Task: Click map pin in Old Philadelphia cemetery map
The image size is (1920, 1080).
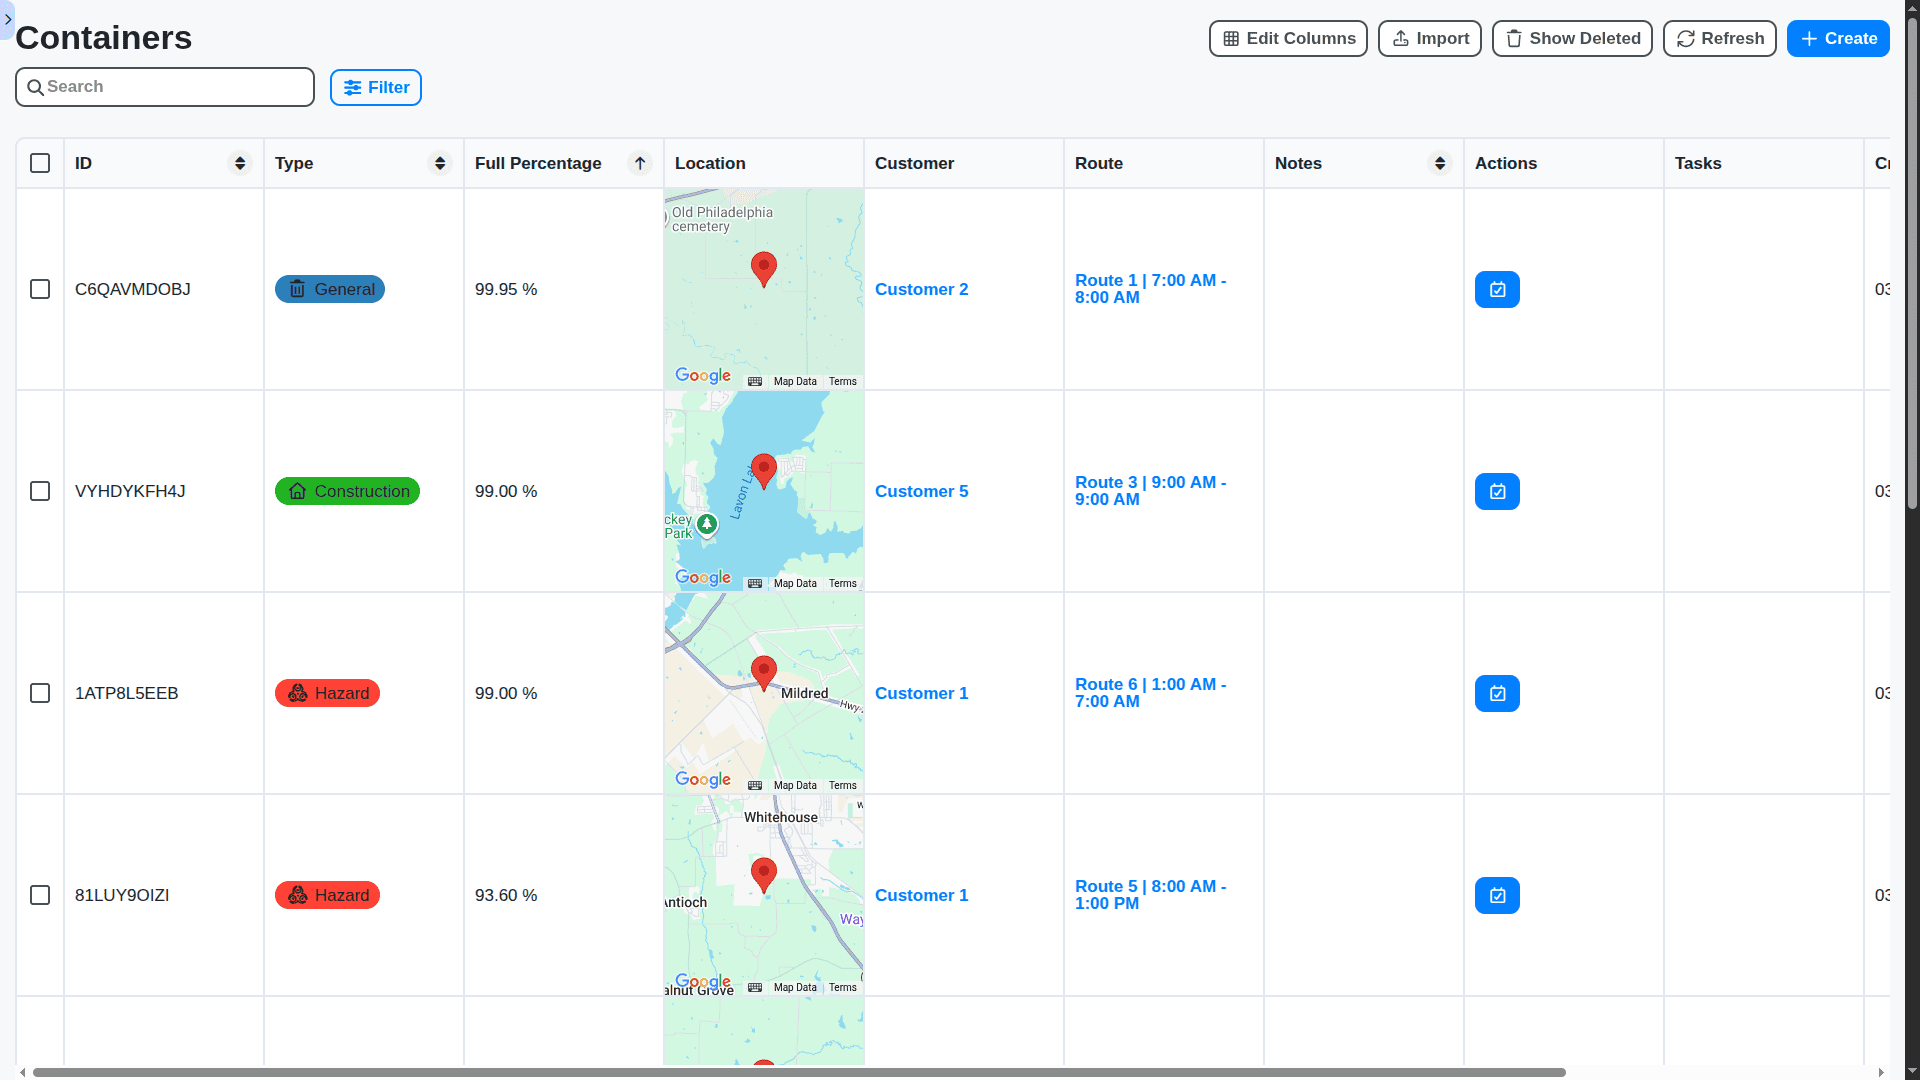Action: [x=763, y=268]
